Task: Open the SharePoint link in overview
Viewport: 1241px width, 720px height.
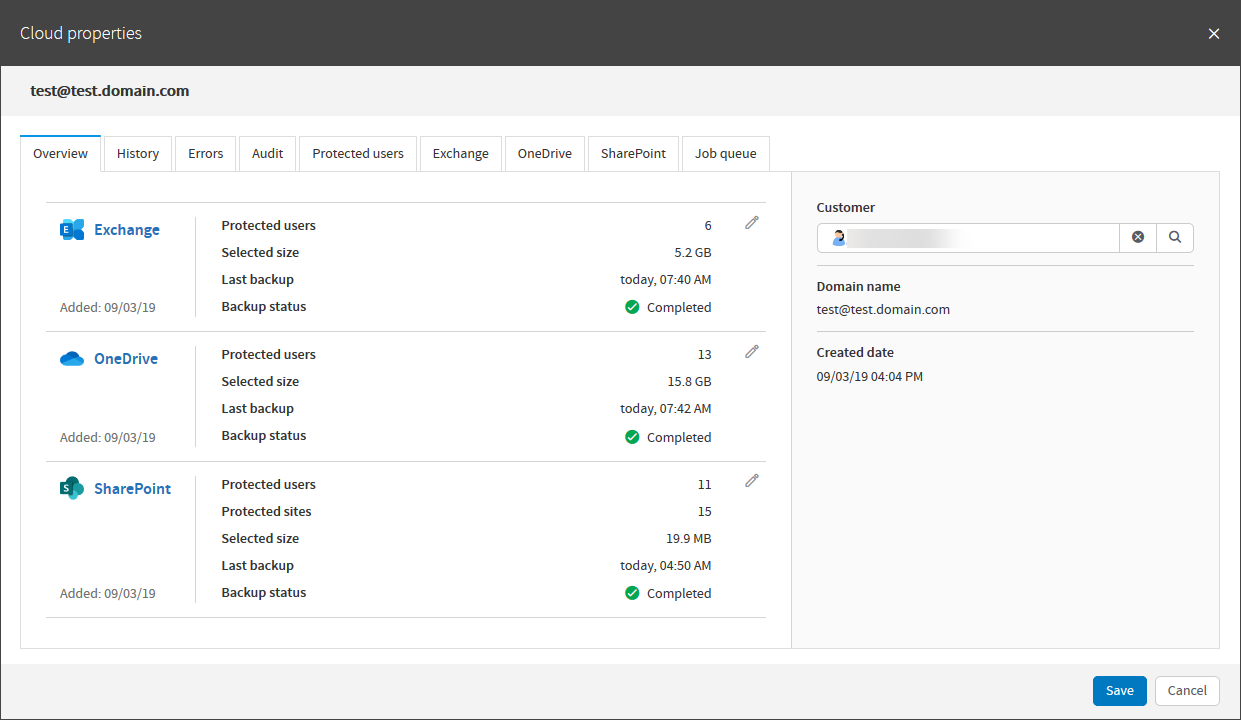Action: tap(132, 489)
